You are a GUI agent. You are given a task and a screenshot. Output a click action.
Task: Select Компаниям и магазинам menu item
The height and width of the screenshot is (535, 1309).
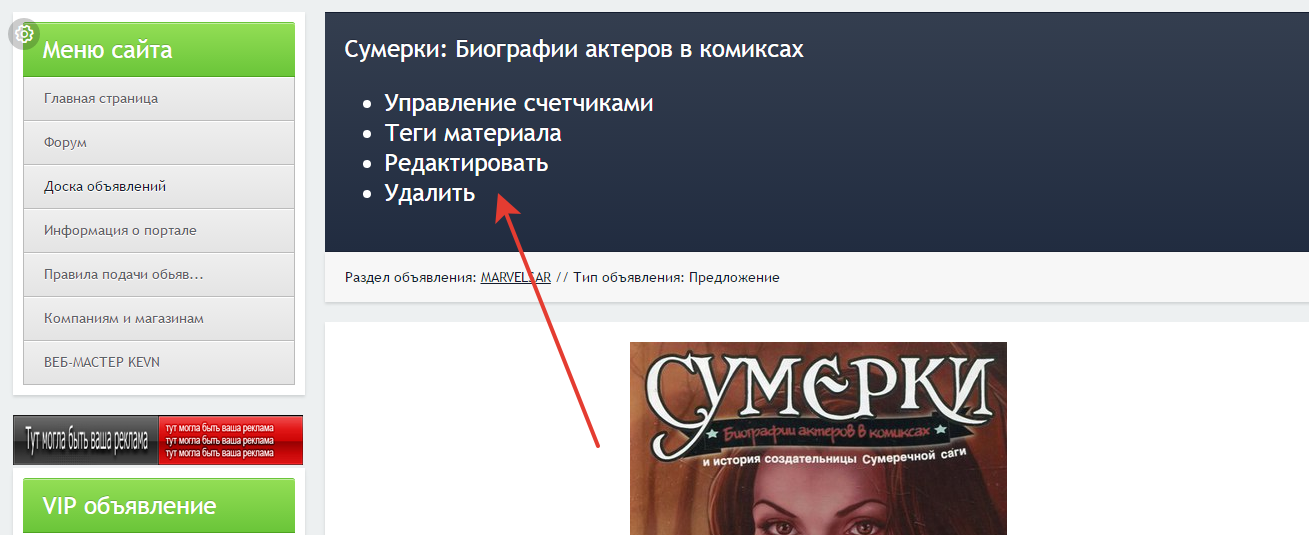click(x=159, y=319)
